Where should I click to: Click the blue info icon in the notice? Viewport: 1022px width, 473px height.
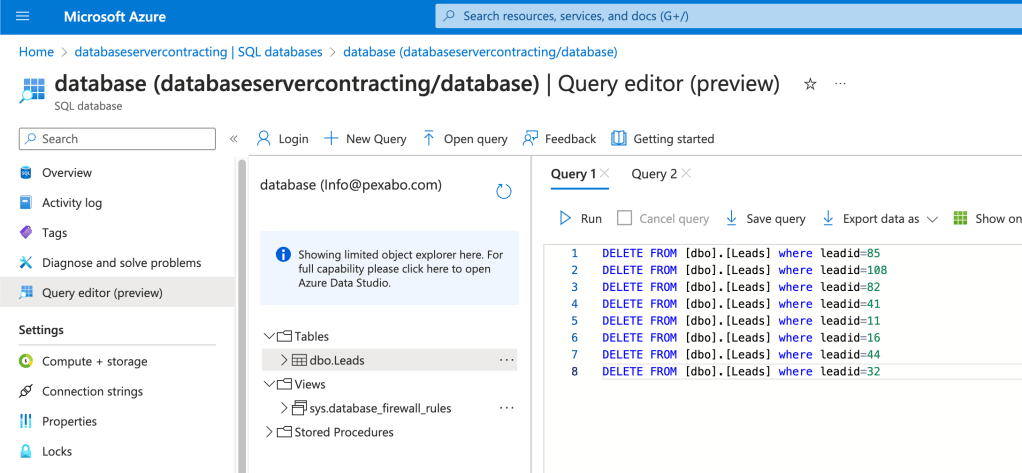[x=282, y=254]
